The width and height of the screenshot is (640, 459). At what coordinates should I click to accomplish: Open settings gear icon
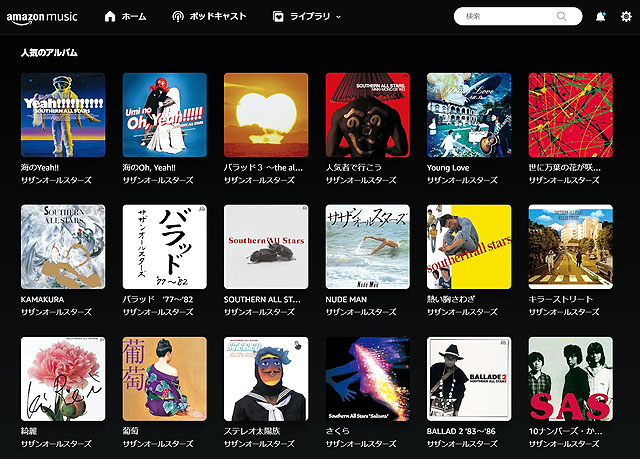[626, 16]
